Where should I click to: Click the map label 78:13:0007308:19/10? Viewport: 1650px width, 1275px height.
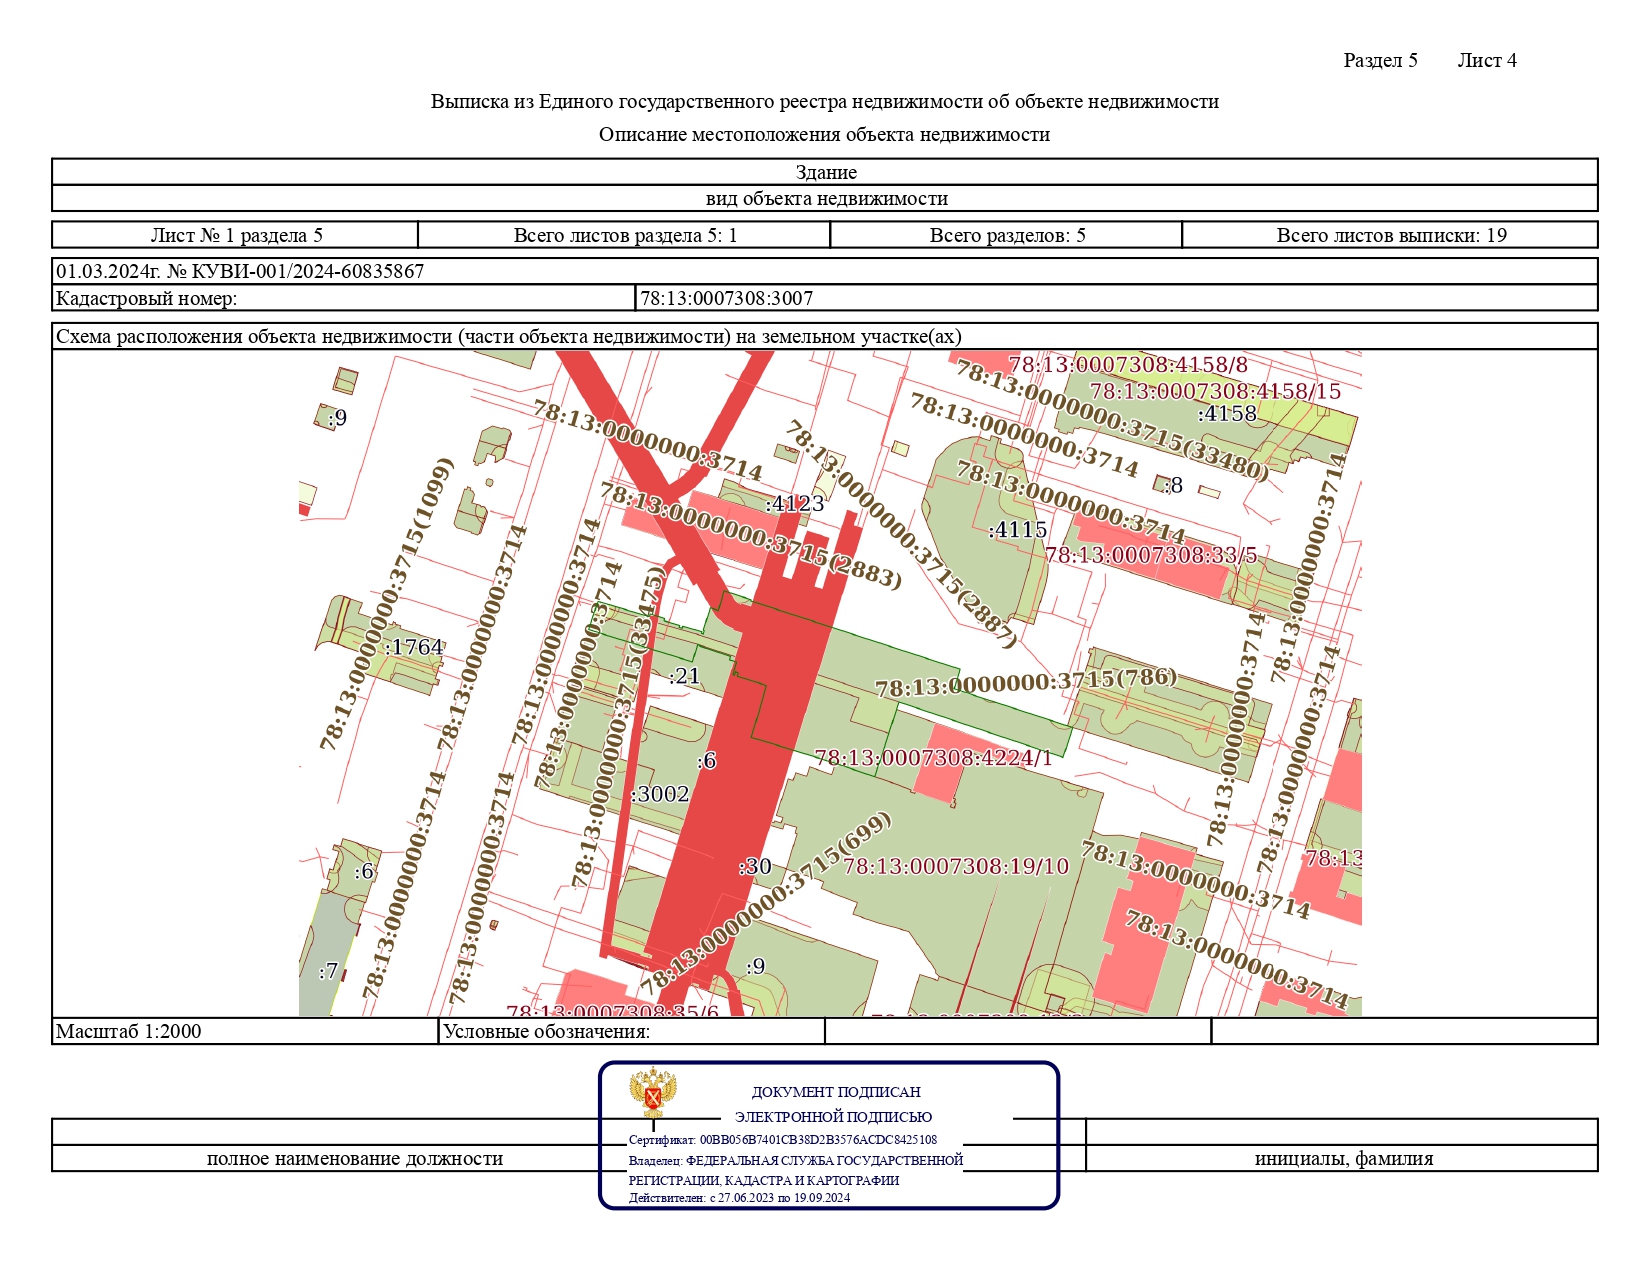956,867
